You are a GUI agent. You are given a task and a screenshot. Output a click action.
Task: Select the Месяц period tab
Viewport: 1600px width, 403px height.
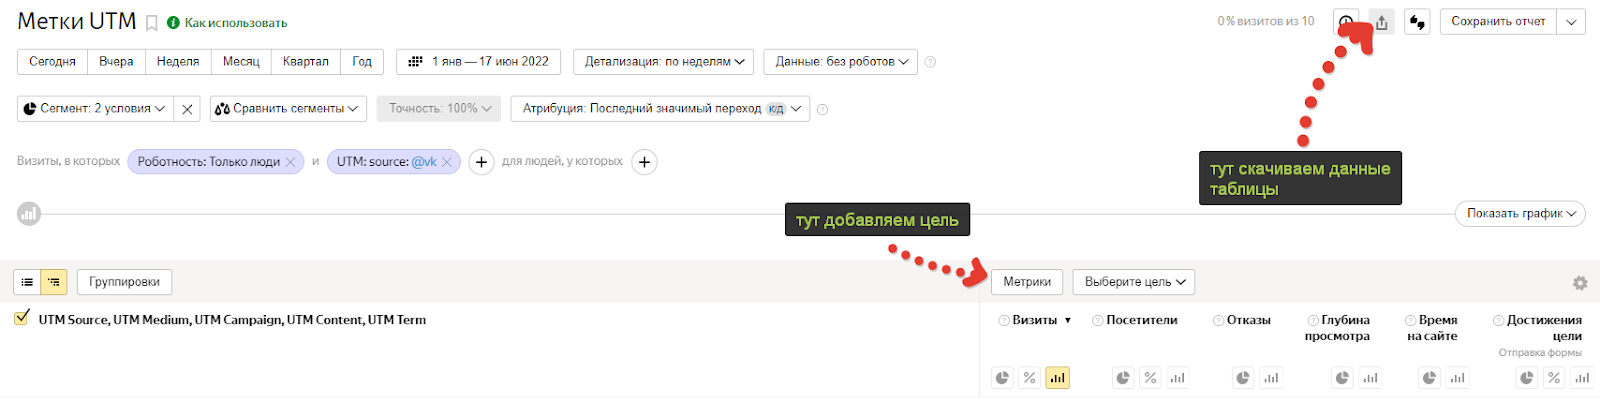point(241,62)
